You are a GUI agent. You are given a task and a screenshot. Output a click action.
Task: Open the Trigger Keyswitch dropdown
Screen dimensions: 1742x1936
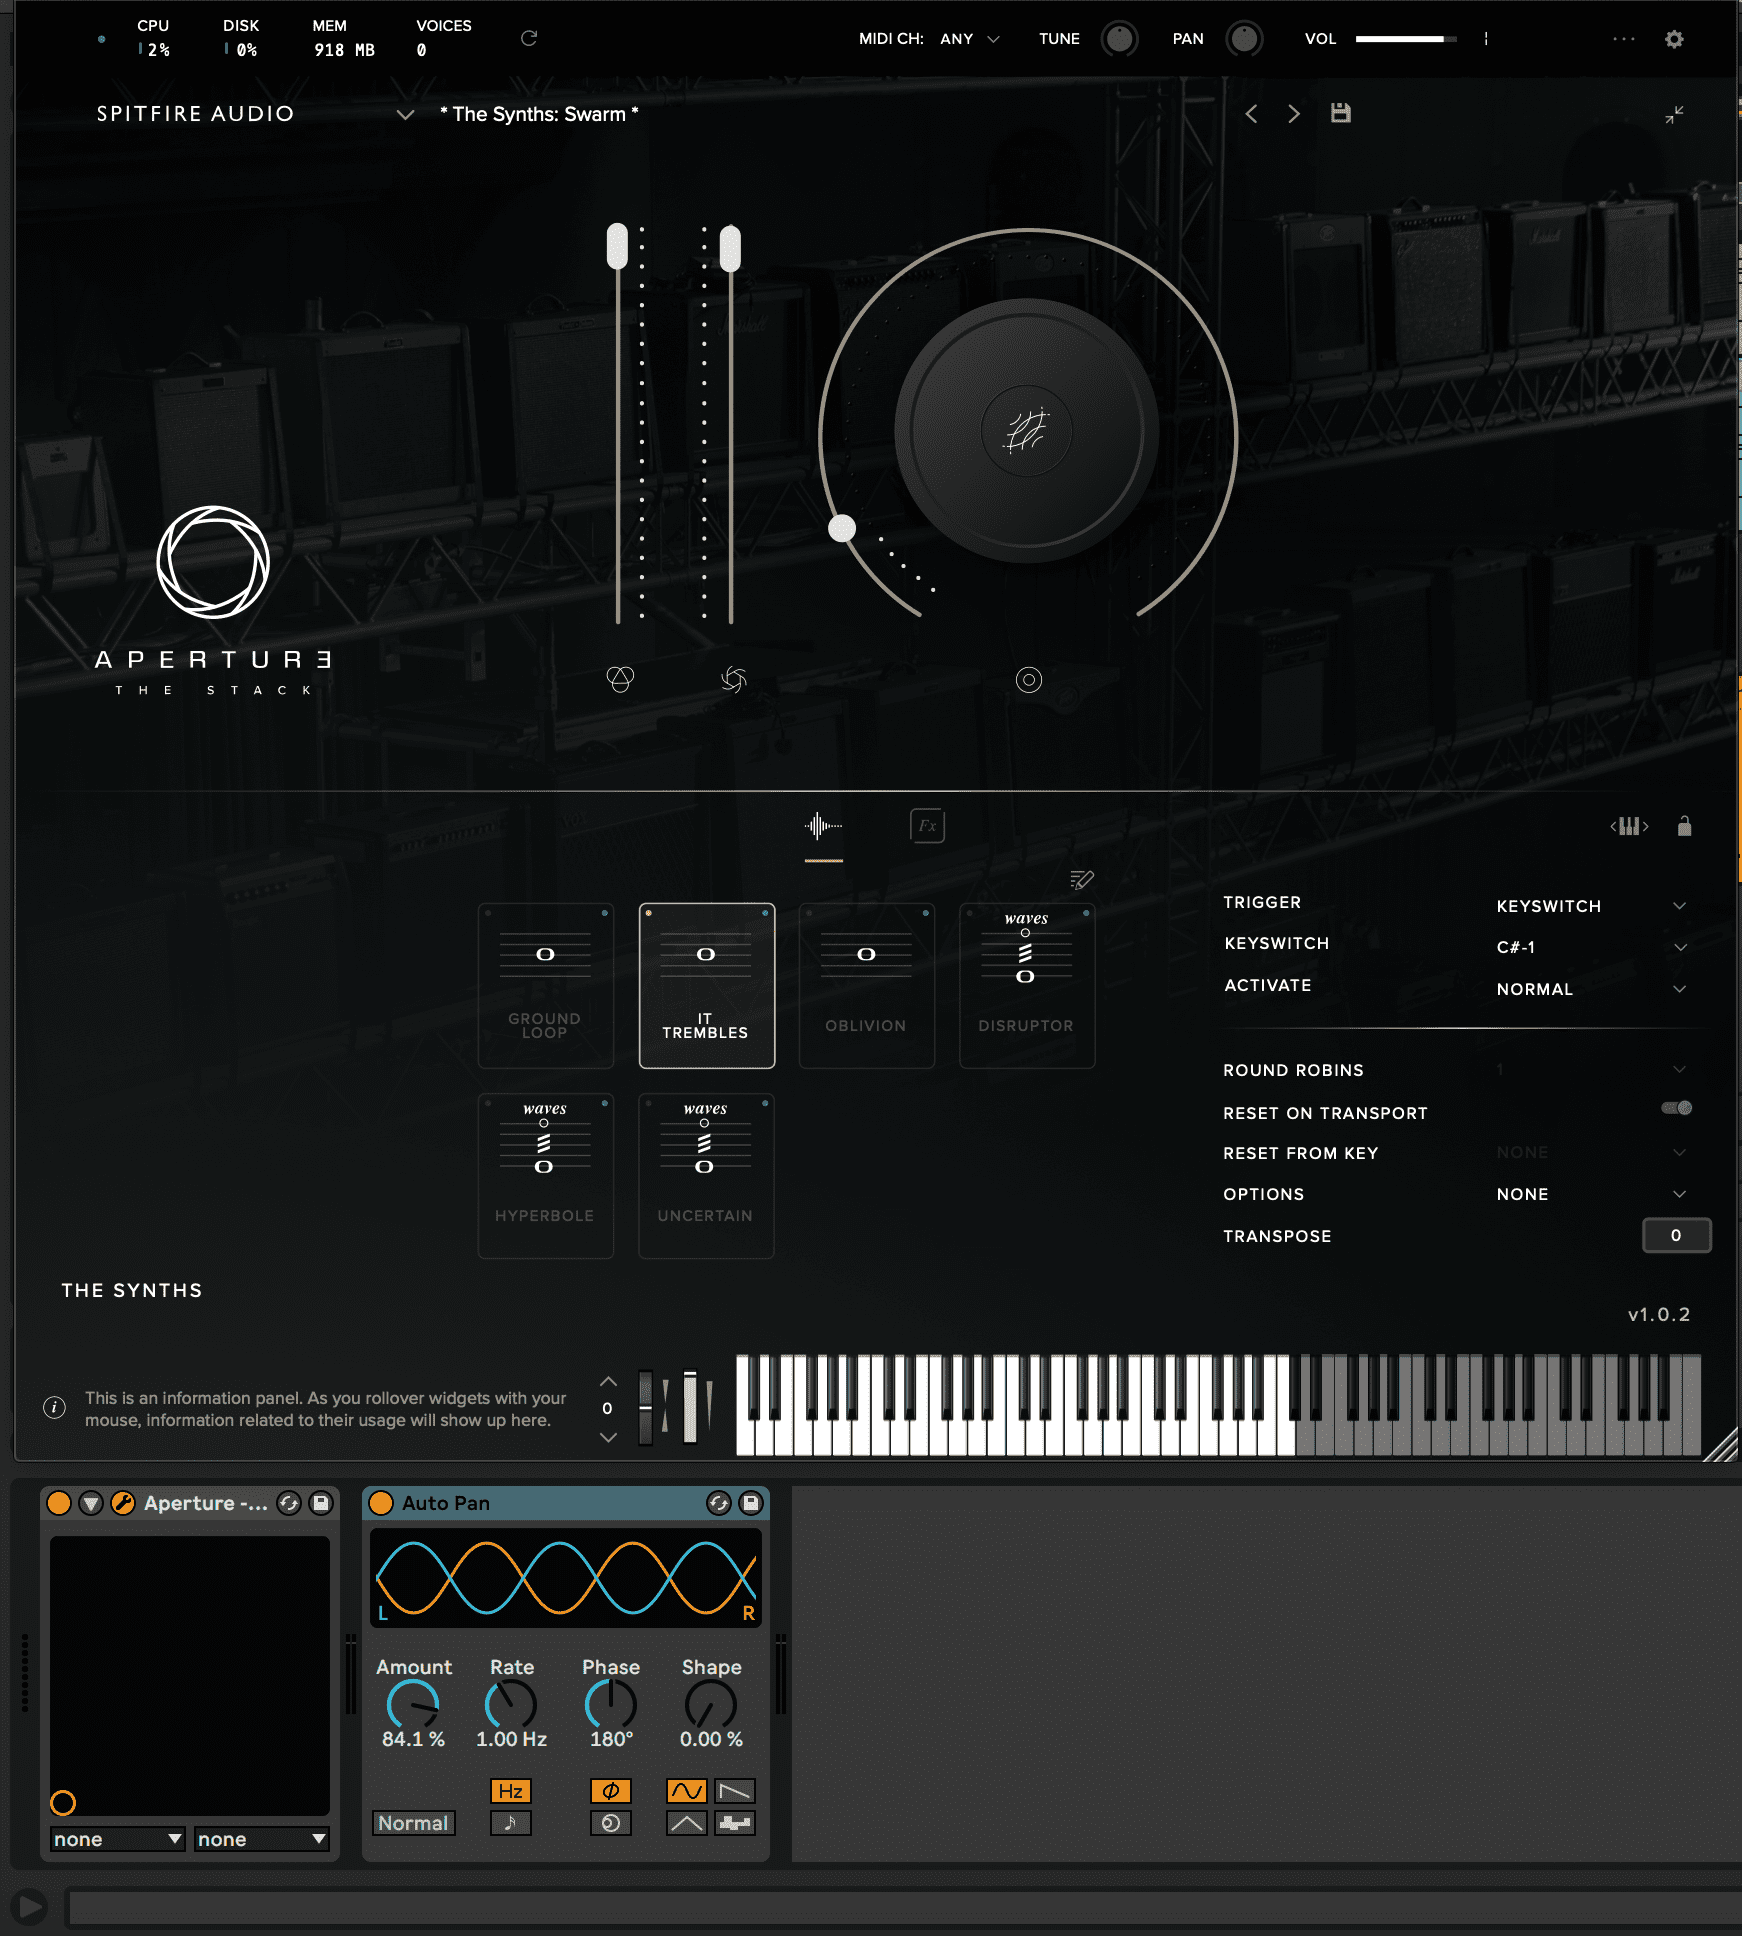[x=1592, y=906]
